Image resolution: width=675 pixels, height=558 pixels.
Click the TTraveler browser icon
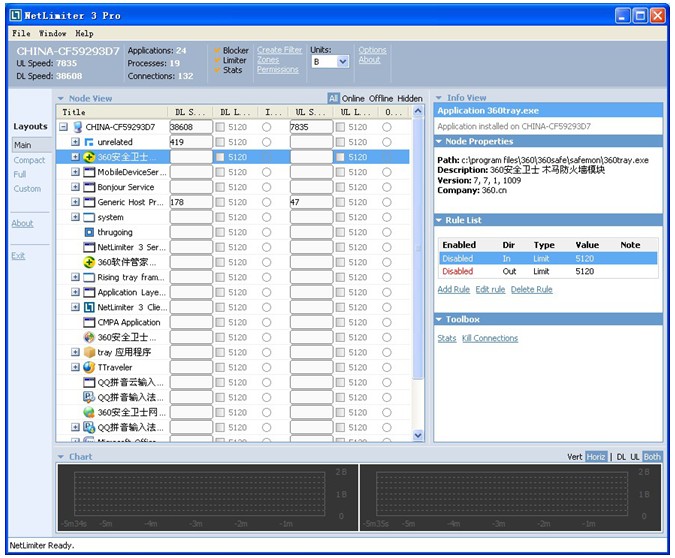click(x=89, y=367)
